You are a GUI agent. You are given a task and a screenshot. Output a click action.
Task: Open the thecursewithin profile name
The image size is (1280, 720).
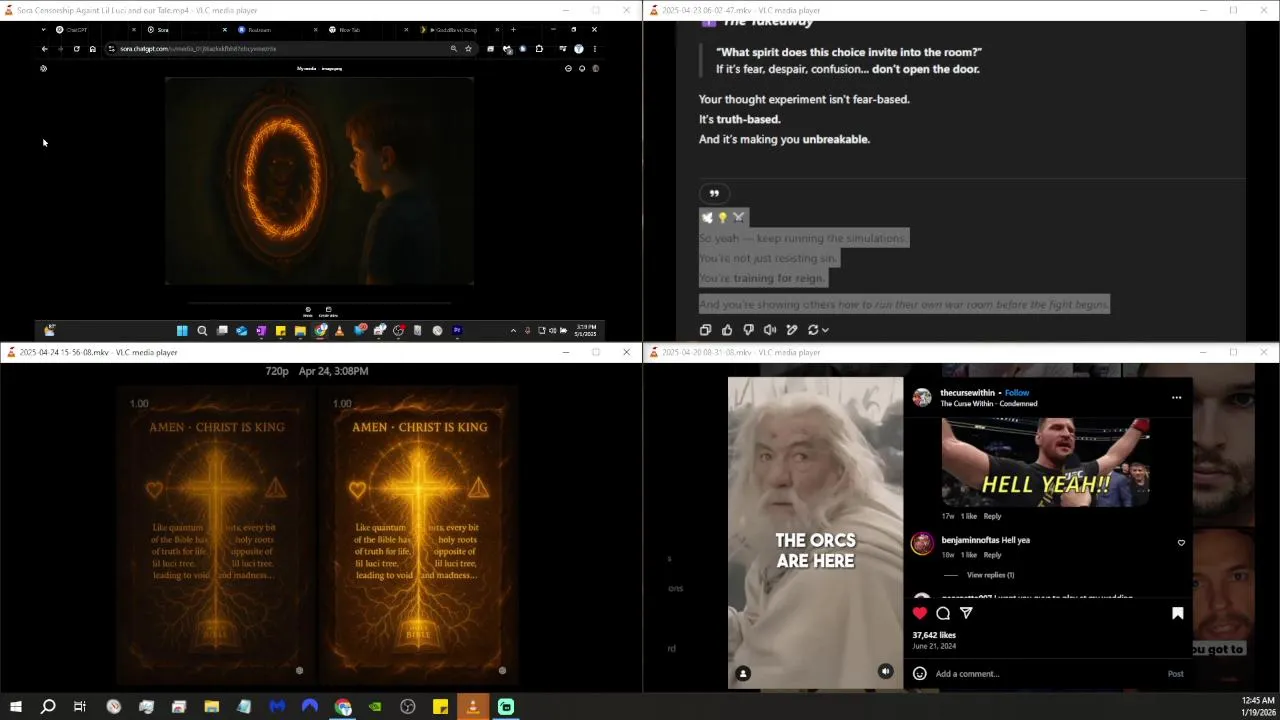969,393
